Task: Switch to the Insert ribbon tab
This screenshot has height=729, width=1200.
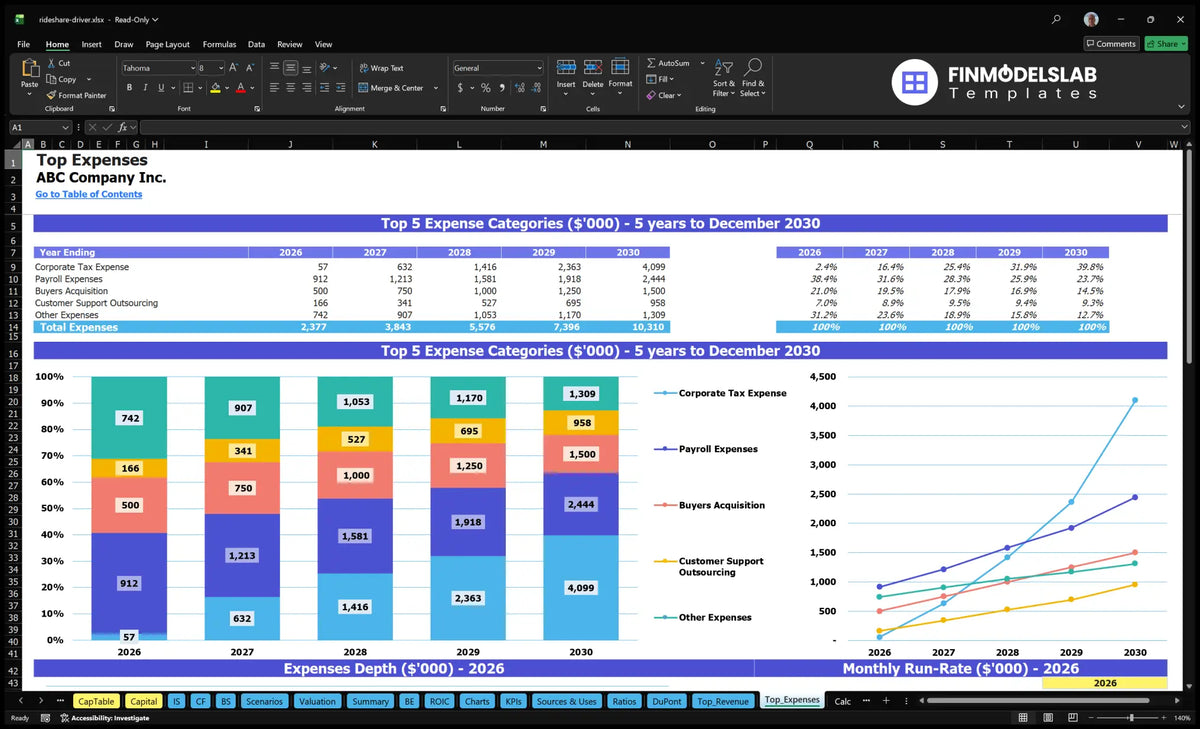Action: click(91, 44)
